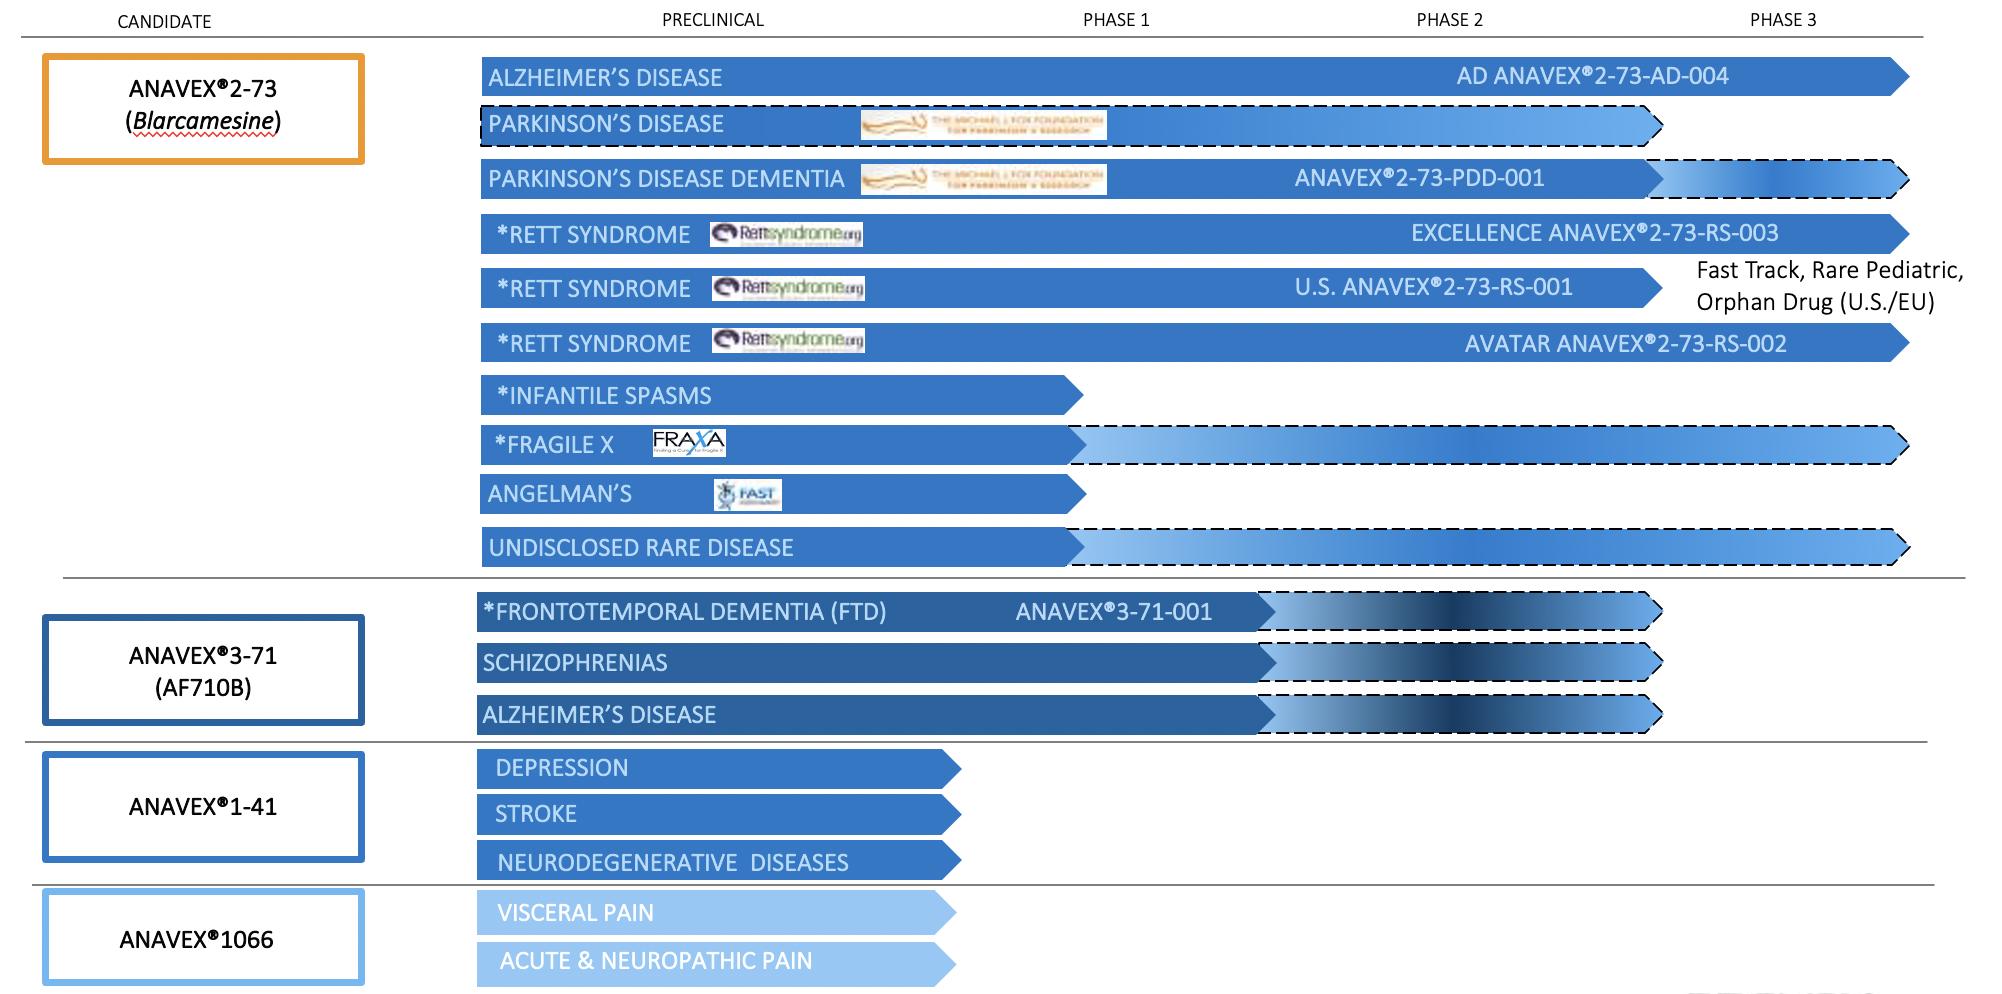The image size is (2002, 994).
Task: Click the FAST logo in the Angelman's row
Action: pyautogui.click(x=747, y=494)
